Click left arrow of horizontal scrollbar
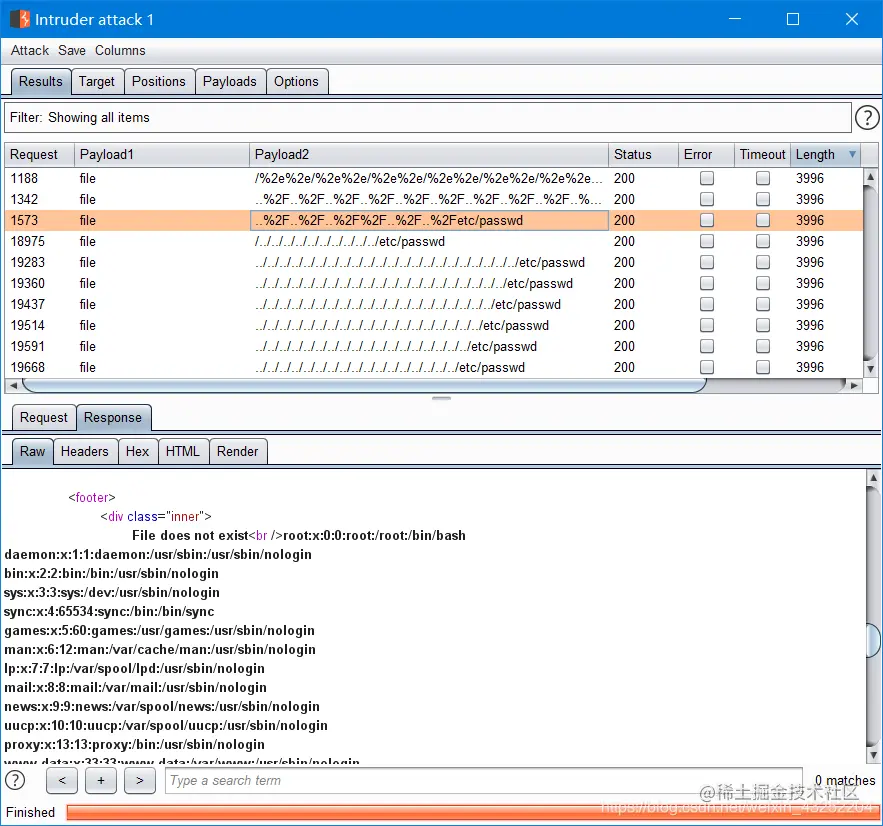 tap(13, 386)
